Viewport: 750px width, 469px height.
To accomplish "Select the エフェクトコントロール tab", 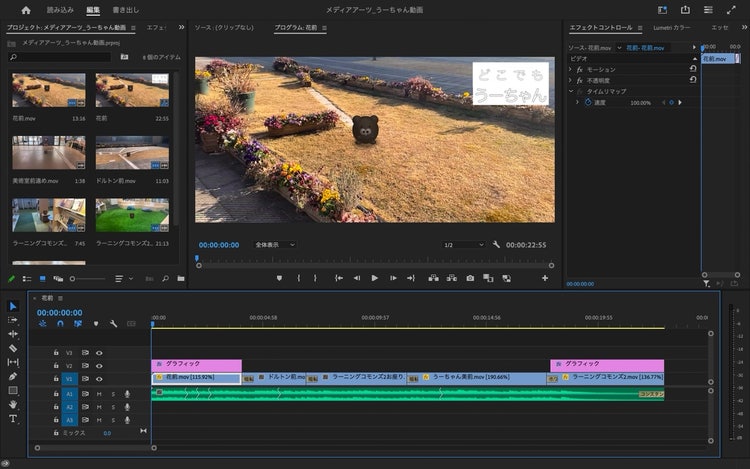I will [x=601, y=28].
